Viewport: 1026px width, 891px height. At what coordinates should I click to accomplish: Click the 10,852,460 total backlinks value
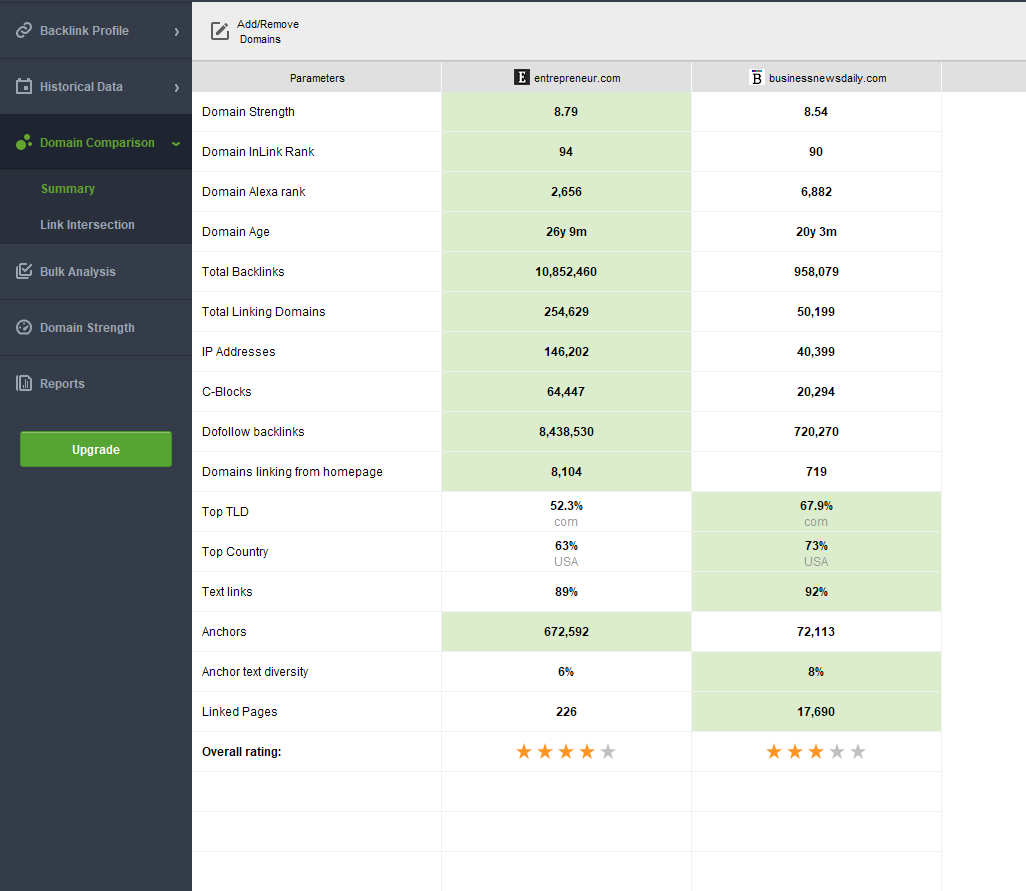[x=566, y=271]
